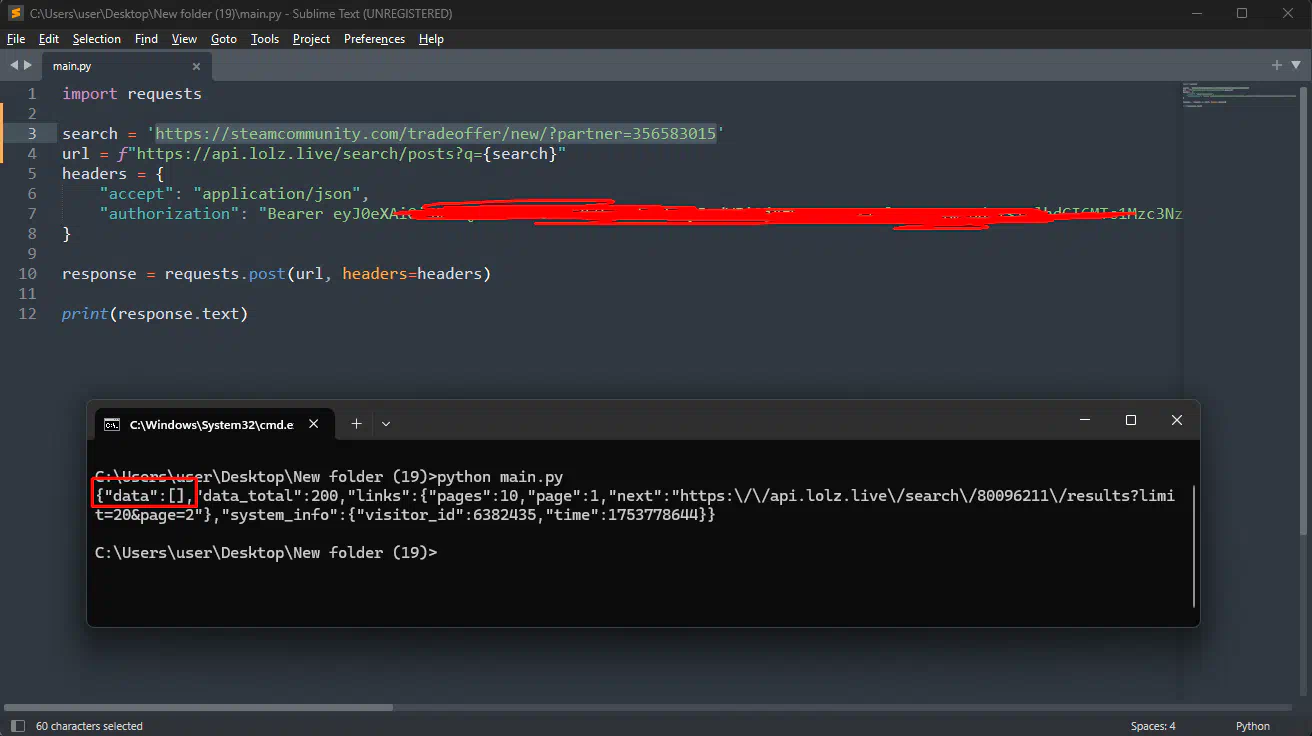1312x736 pixels.
Task: Toggle the side bar icon in status bar
Action: point(17,726)
